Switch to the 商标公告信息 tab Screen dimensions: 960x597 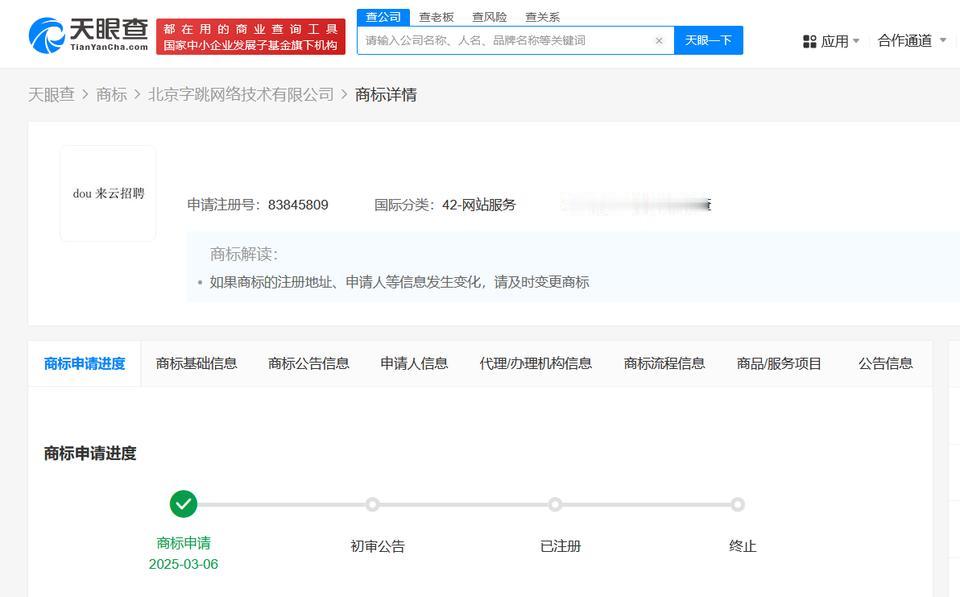309,364
